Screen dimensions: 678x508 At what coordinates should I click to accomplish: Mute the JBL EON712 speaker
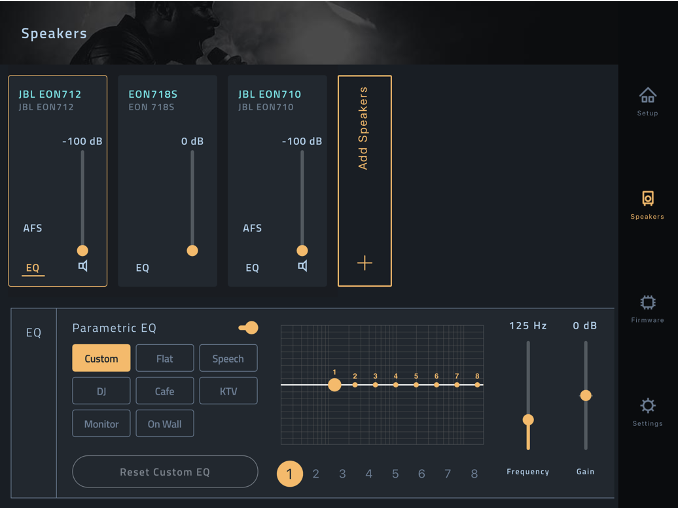coord(83,267)
